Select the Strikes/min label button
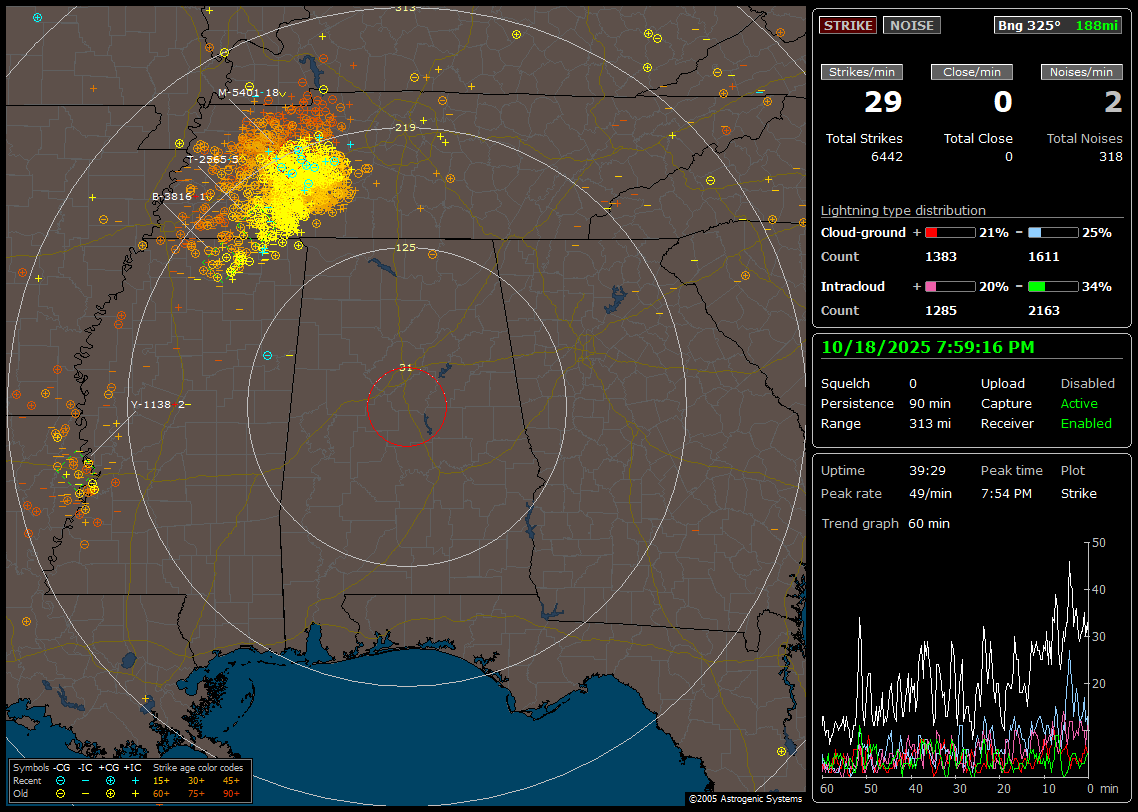This screenshot has width=1138, height=812. point(862,72)
